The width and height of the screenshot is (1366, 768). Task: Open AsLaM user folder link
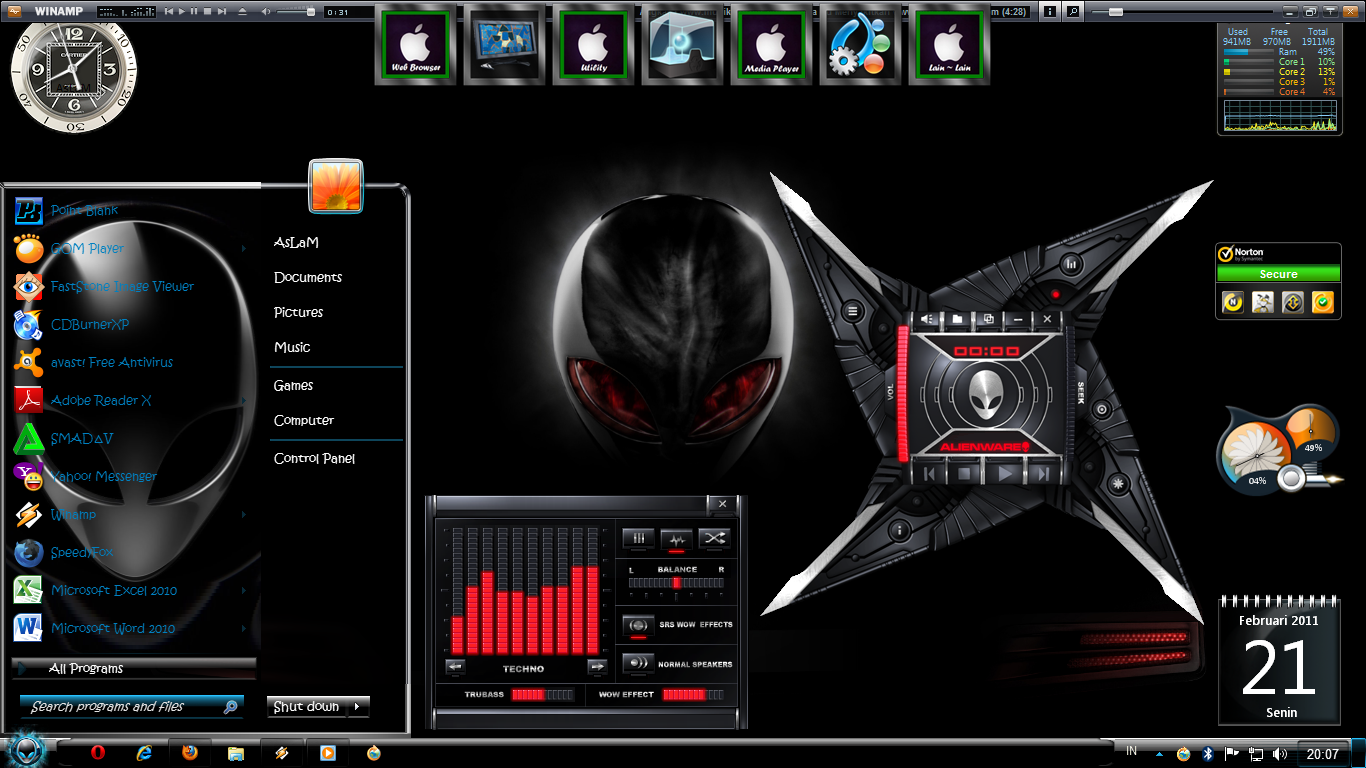(x=296, y=242)
